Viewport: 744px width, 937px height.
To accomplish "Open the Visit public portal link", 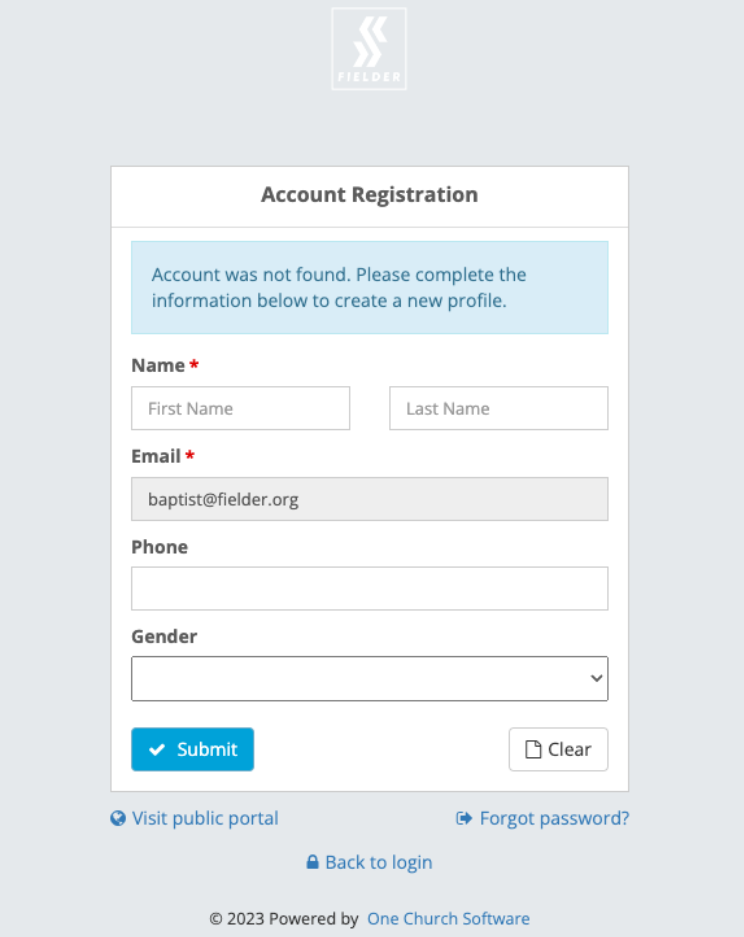I will (204, 818).
